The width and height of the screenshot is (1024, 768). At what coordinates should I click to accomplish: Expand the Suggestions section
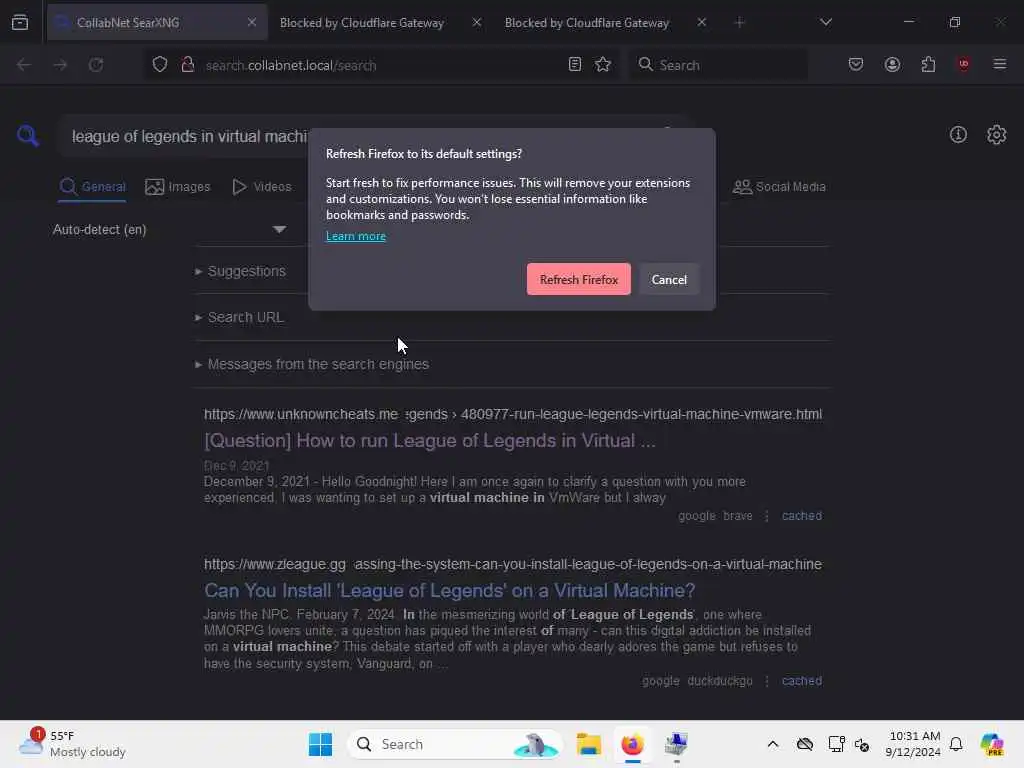[x=240, y=271]
